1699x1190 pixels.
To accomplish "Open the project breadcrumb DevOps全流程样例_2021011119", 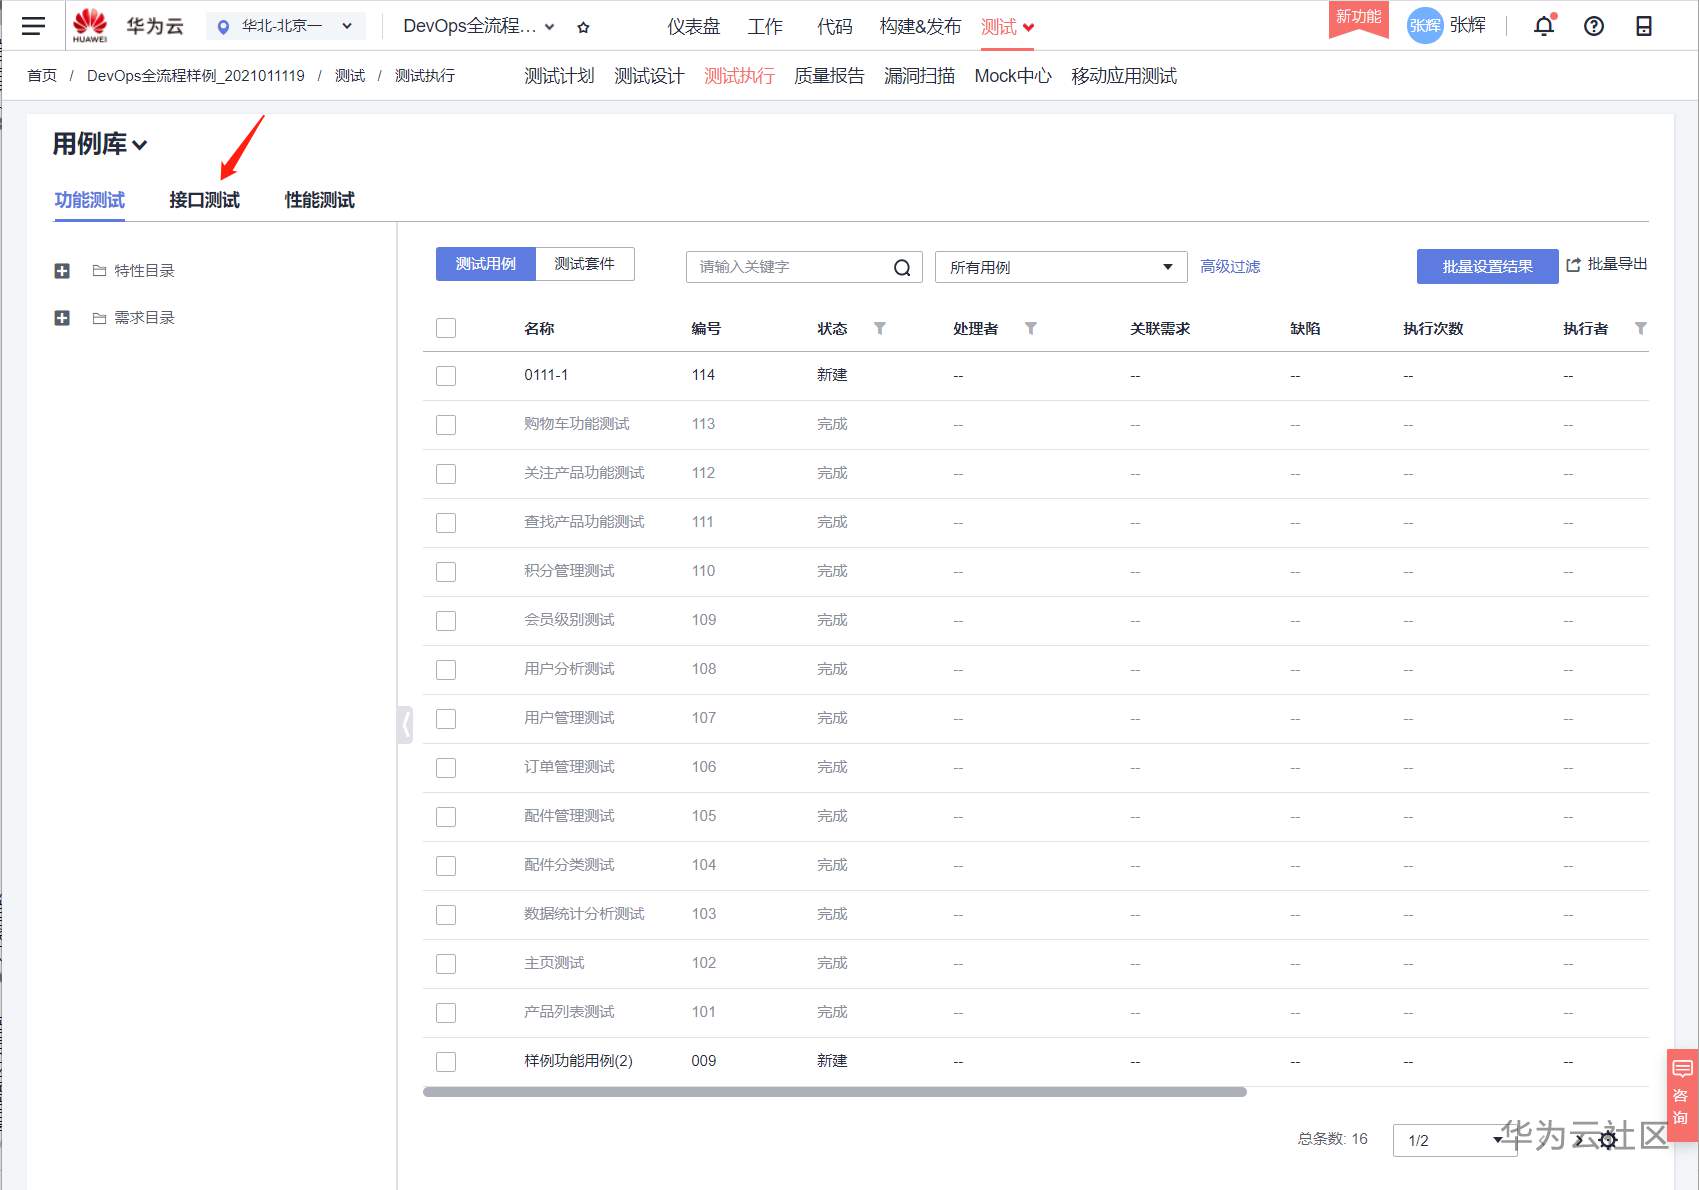I will tap(196, 76).
